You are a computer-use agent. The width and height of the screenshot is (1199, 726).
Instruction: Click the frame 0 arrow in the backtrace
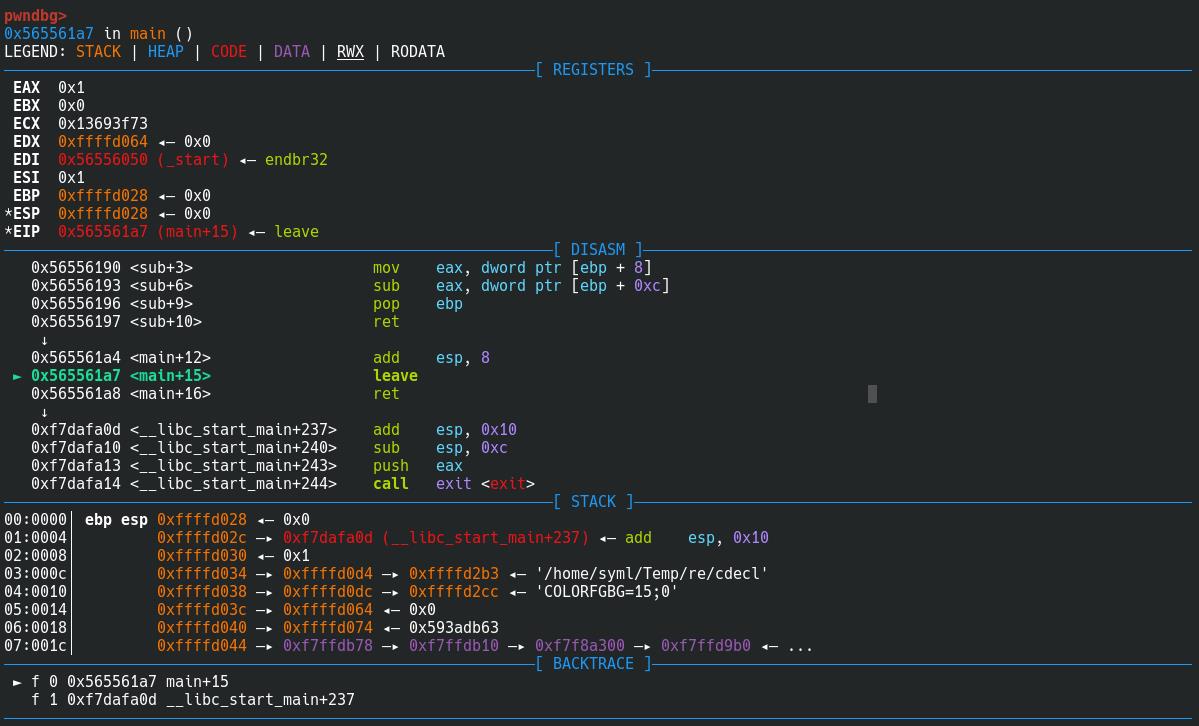(17, 682)
